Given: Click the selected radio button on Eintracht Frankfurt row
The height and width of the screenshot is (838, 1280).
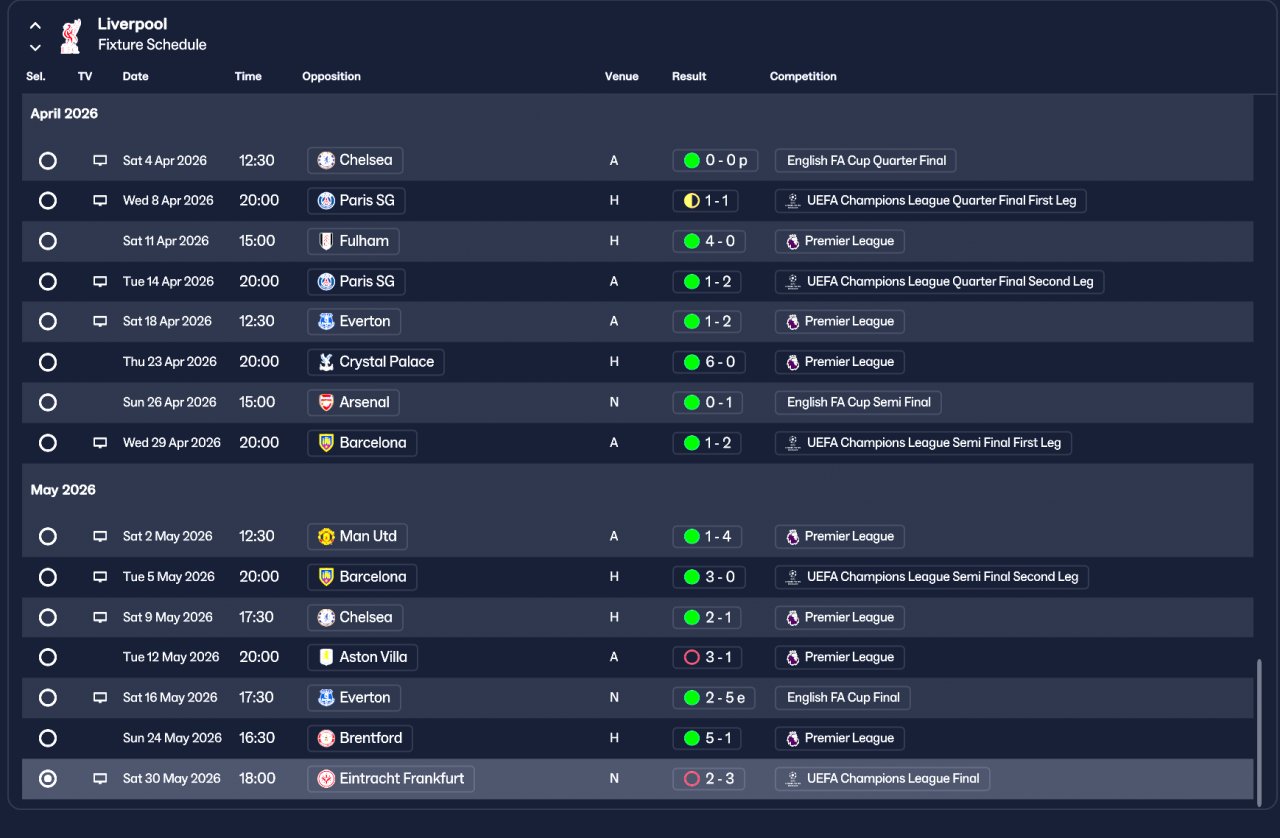Looking at the screenshot, I should [x=47, y=778].
